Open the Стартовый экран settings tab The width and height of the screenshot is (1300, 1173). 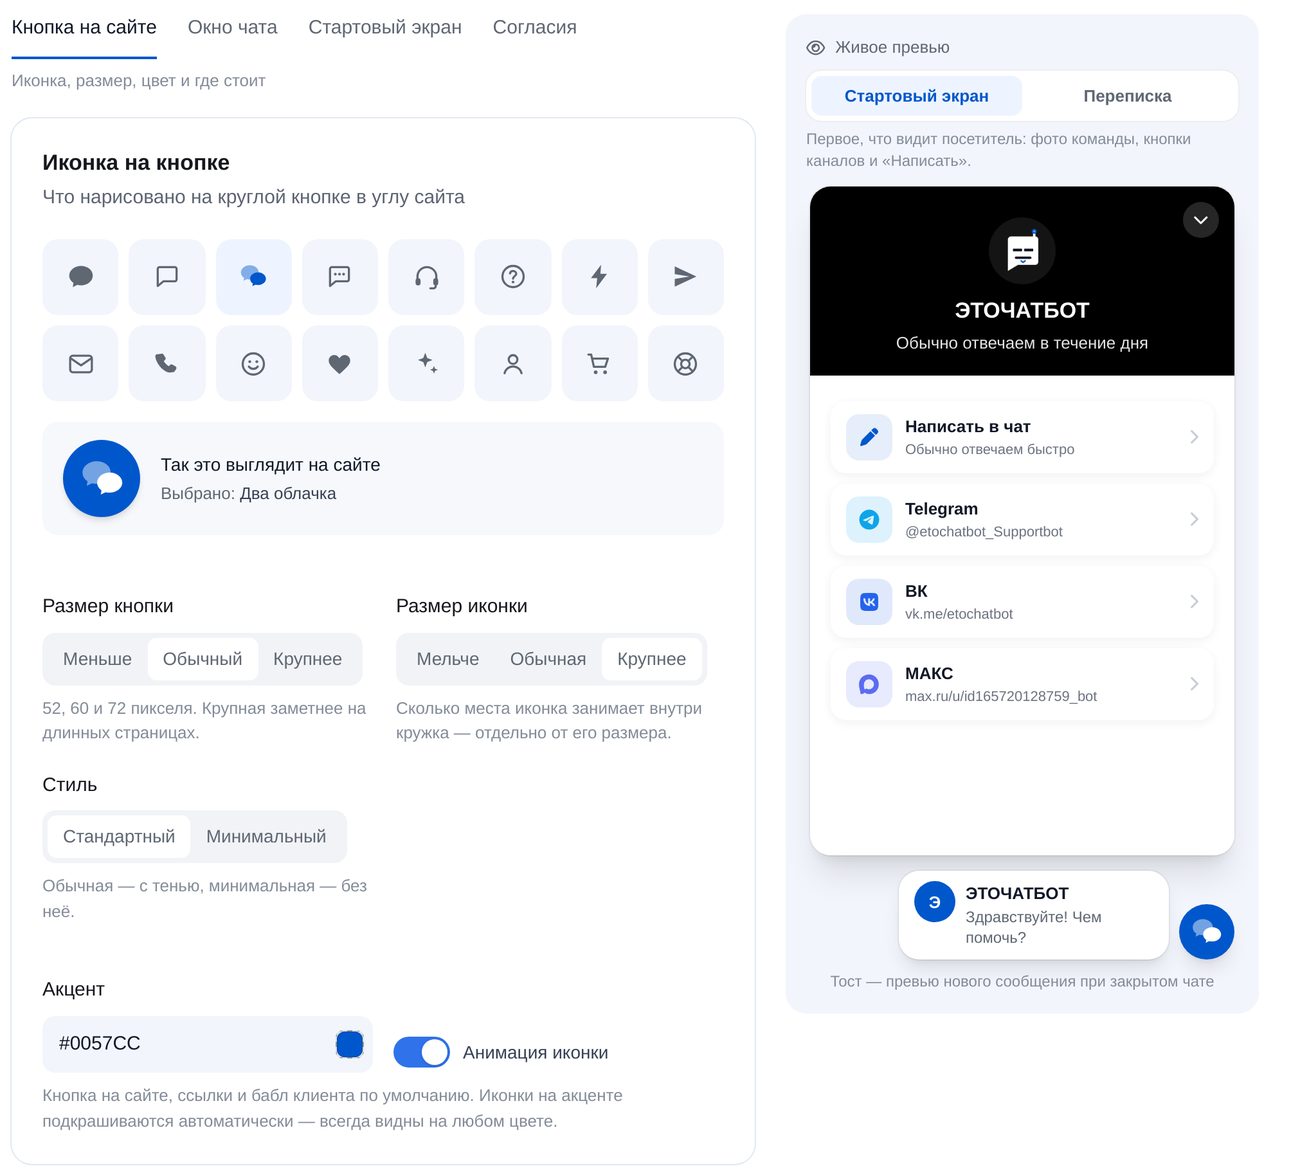pos(385,28)
